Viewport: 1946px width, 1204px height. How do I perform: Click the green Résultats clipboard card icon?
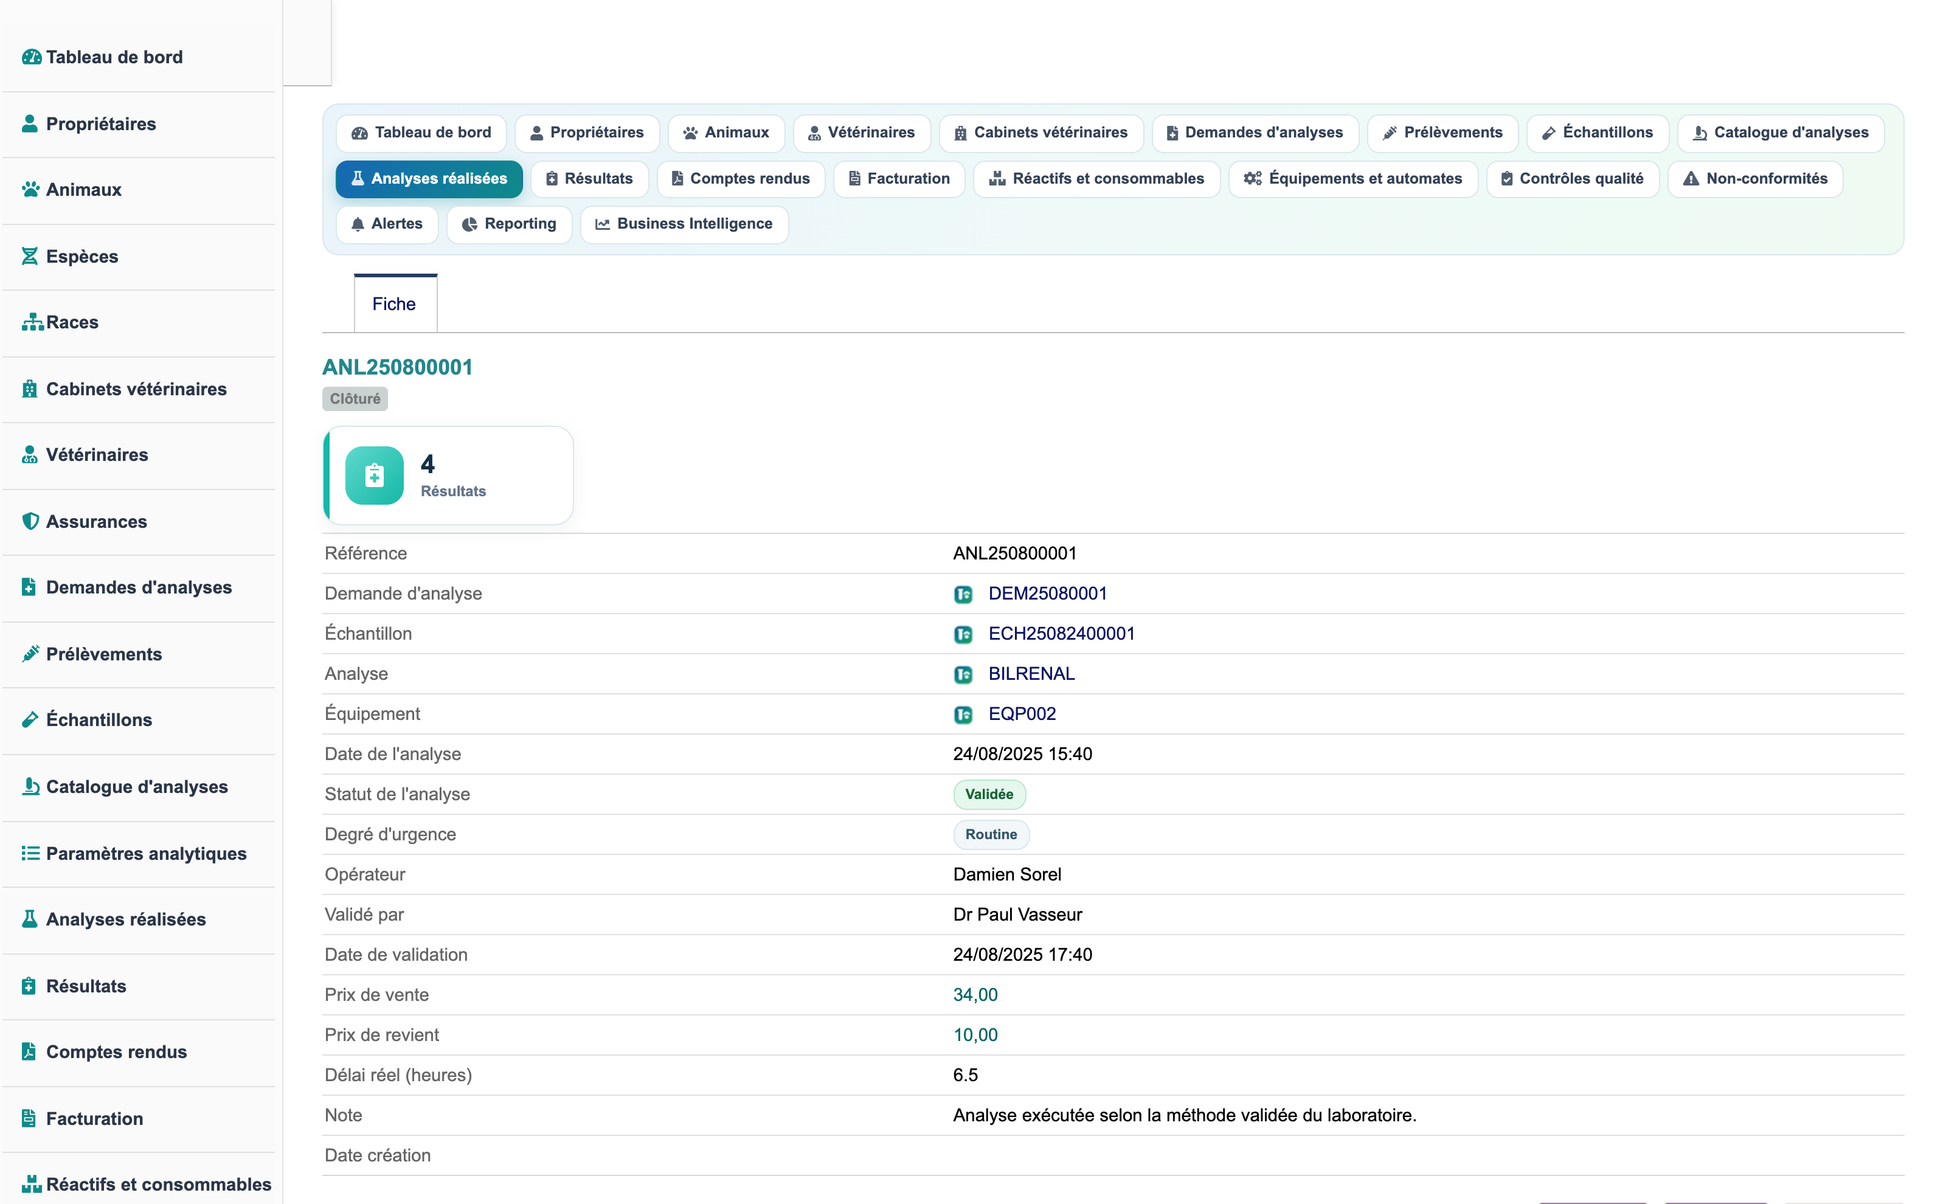374,475
